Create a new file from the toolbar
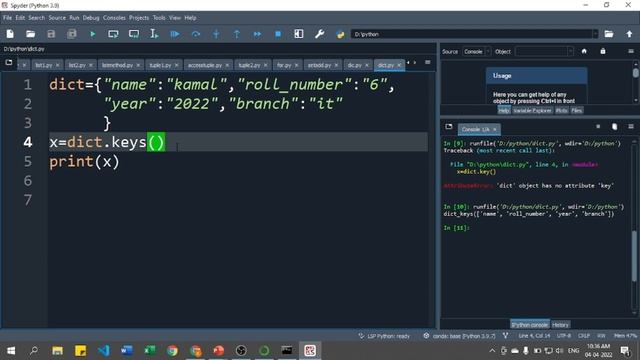This screenshot has width=640, height=360. pos(10,34)
